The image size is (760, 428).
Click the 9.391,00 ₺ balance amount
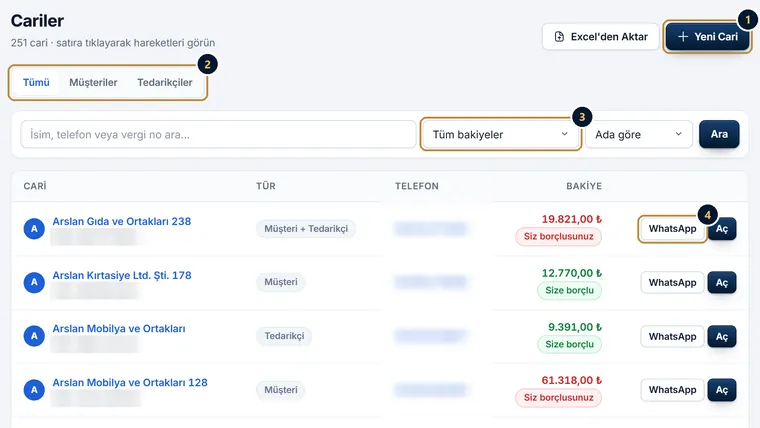coord(575,327)
